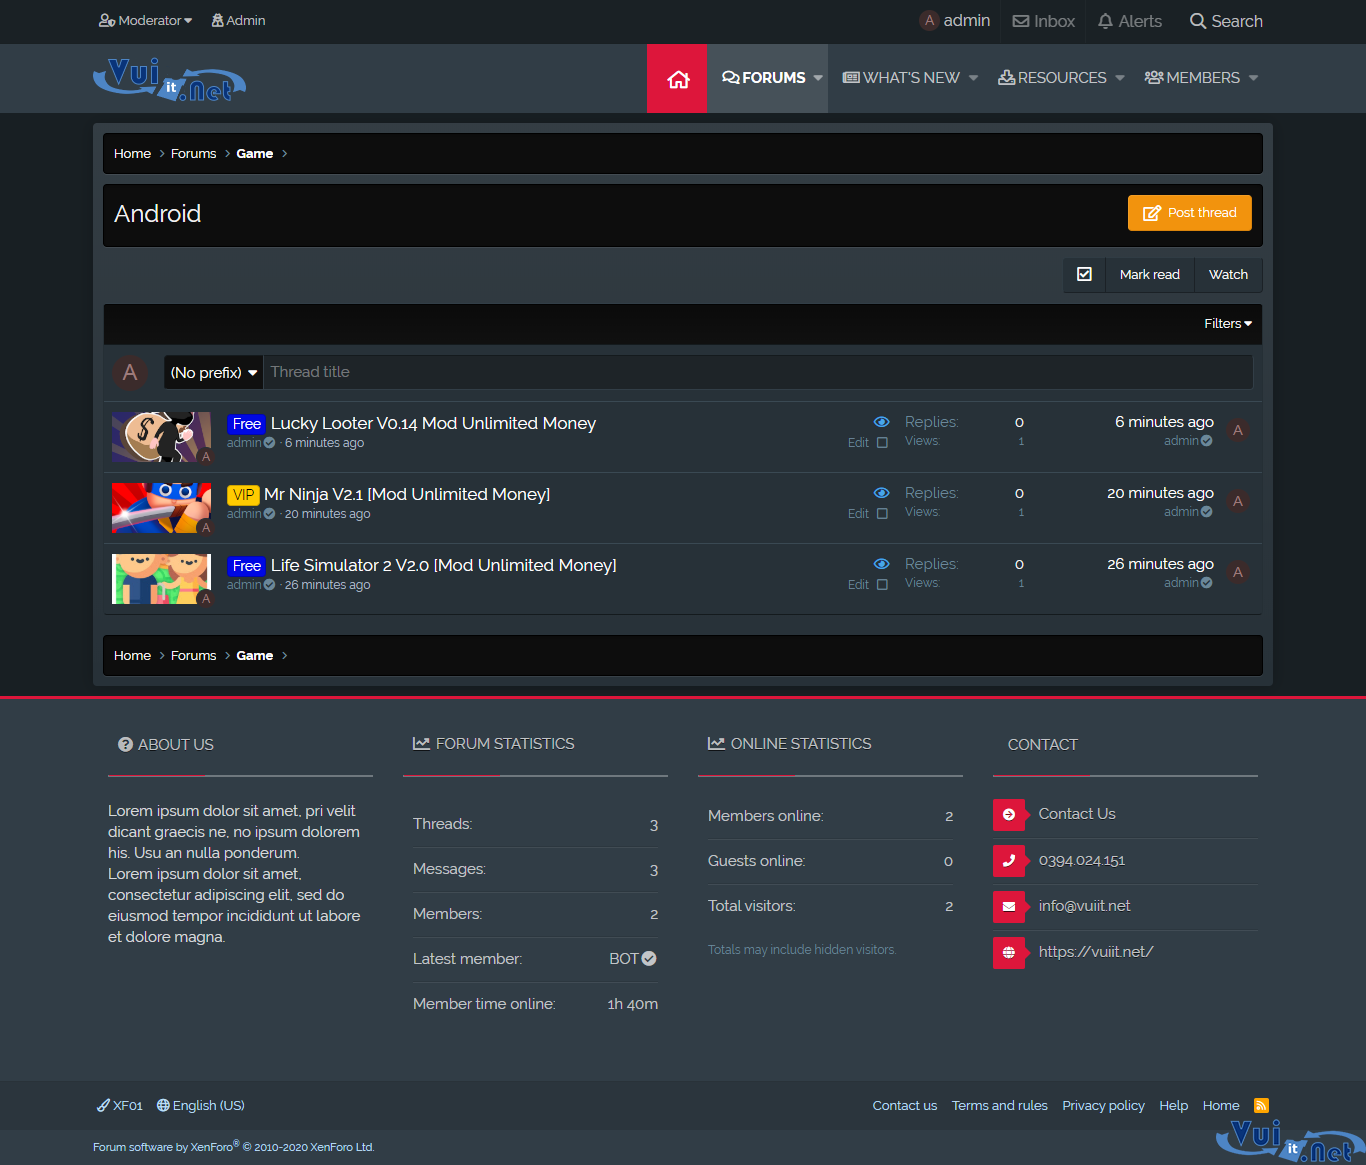Viewport: 1366px width, 1165px height.
Task: Click the Mark read button
Action: (1149, 274)
